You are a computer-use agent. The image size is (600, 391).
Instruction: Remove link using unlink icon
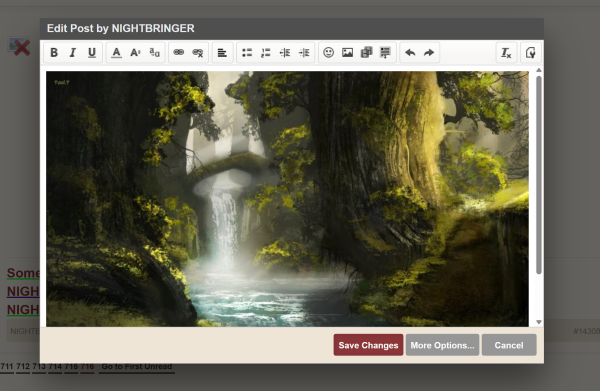(197, 52)
